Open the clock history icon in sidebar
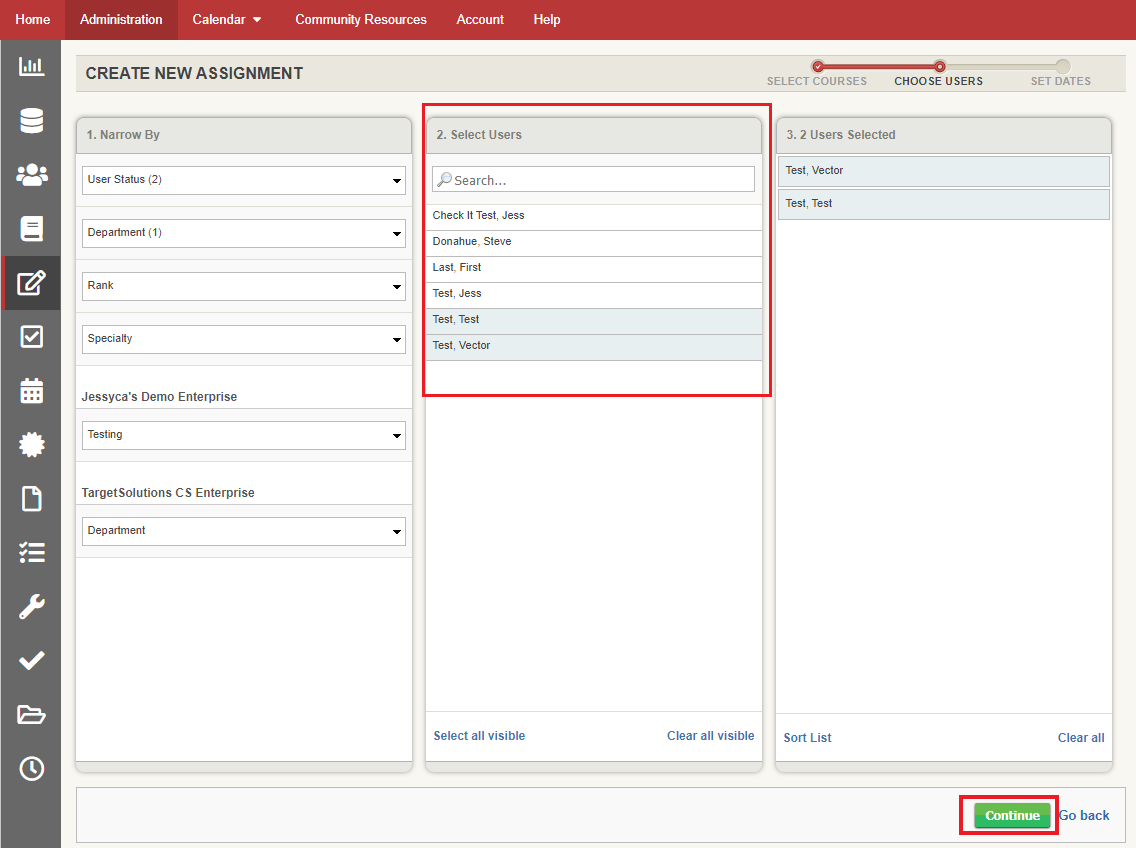The image size is (1136, 848). [31, 768]
